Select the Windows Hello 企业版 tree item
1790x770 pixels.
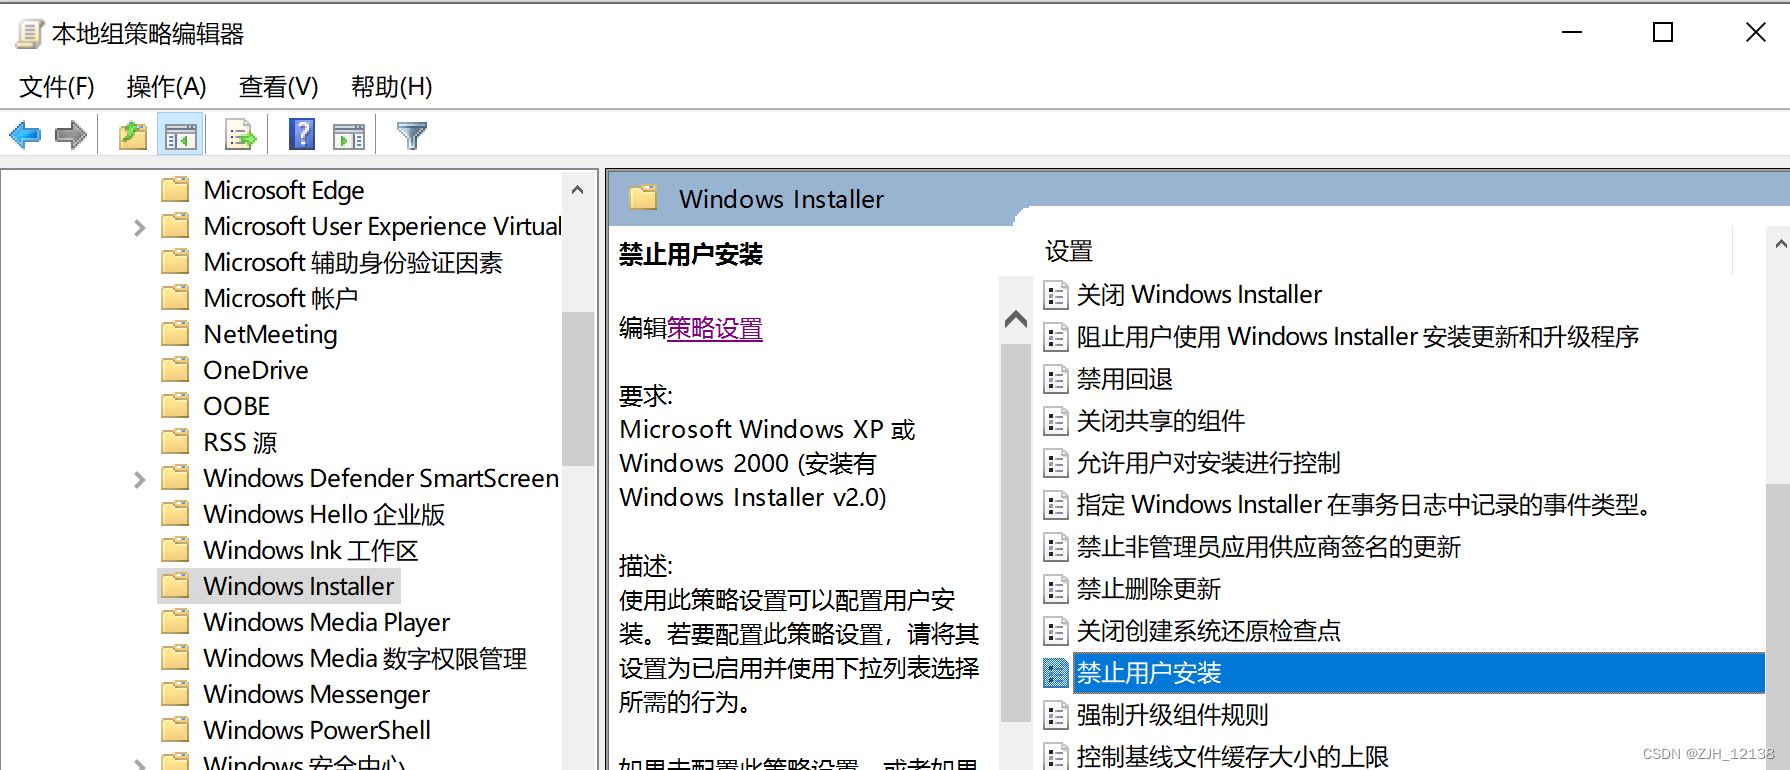coord(324,514)
